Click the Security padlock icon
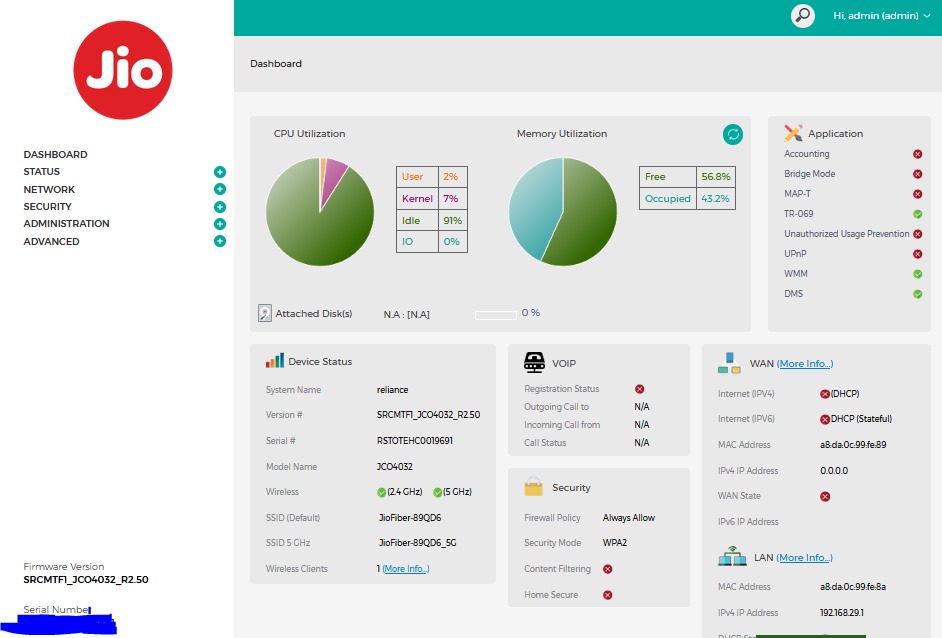Screen dimensions: 942x638 [533, 487]
